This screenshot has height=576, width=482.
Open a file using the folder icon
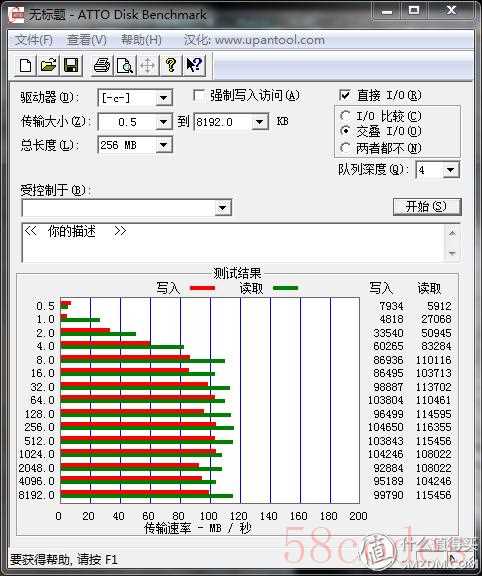[x=48, y=65]
